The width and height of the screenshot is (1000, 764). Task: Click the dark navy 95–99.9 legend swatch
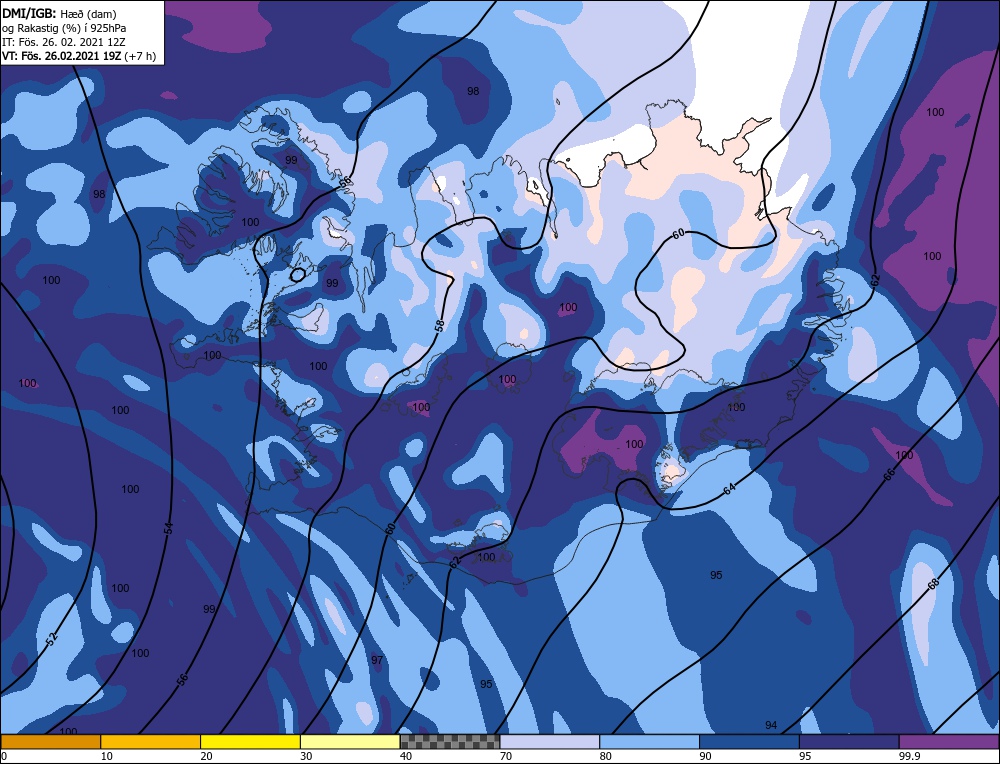click(x=849, y=742)
